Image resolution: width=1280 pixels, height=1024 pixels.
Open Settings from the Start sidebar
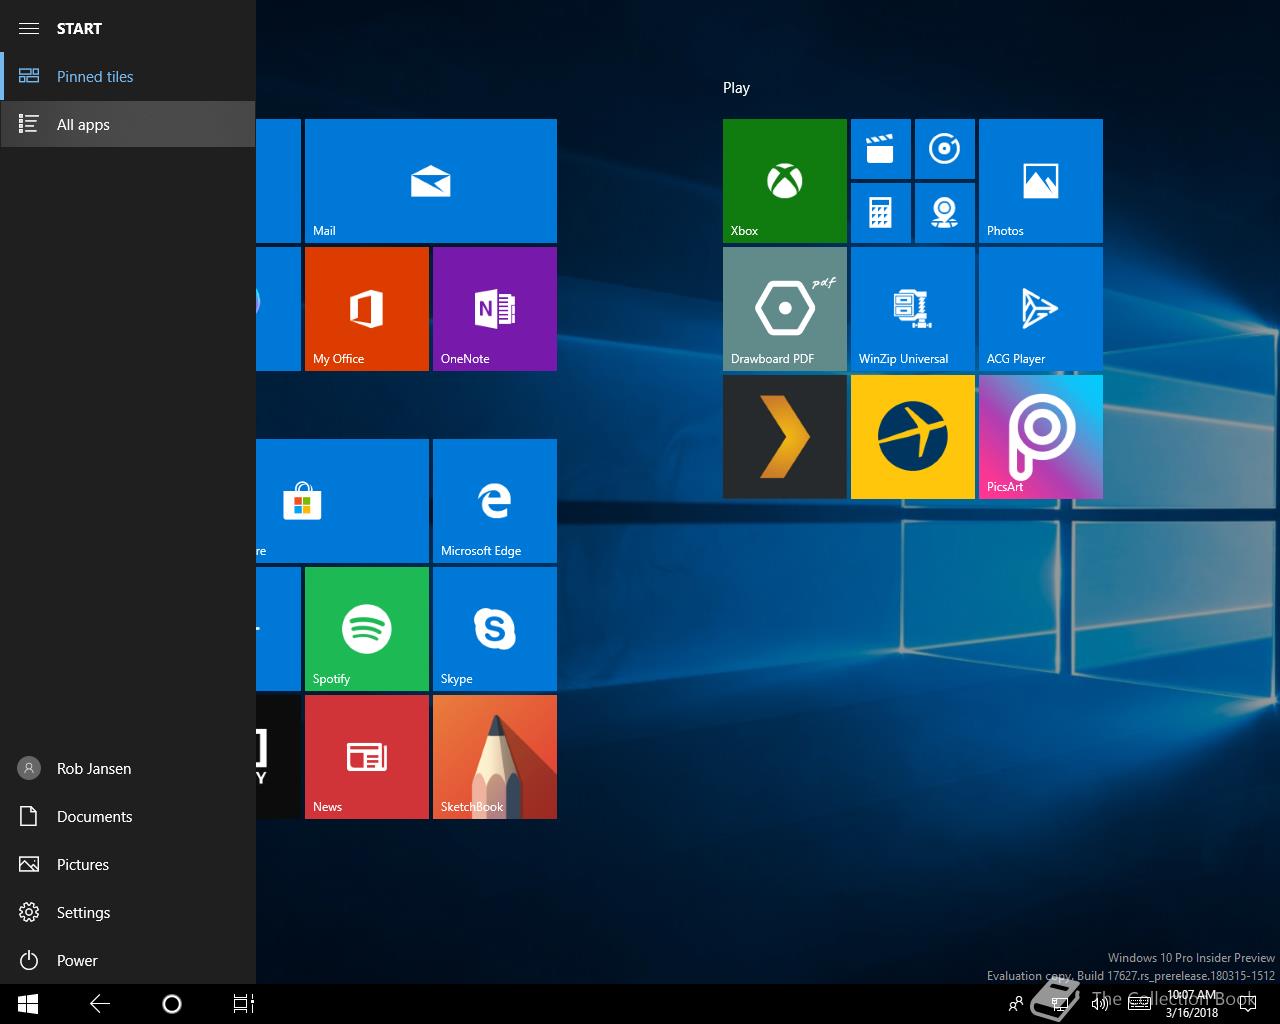(128, 912)
